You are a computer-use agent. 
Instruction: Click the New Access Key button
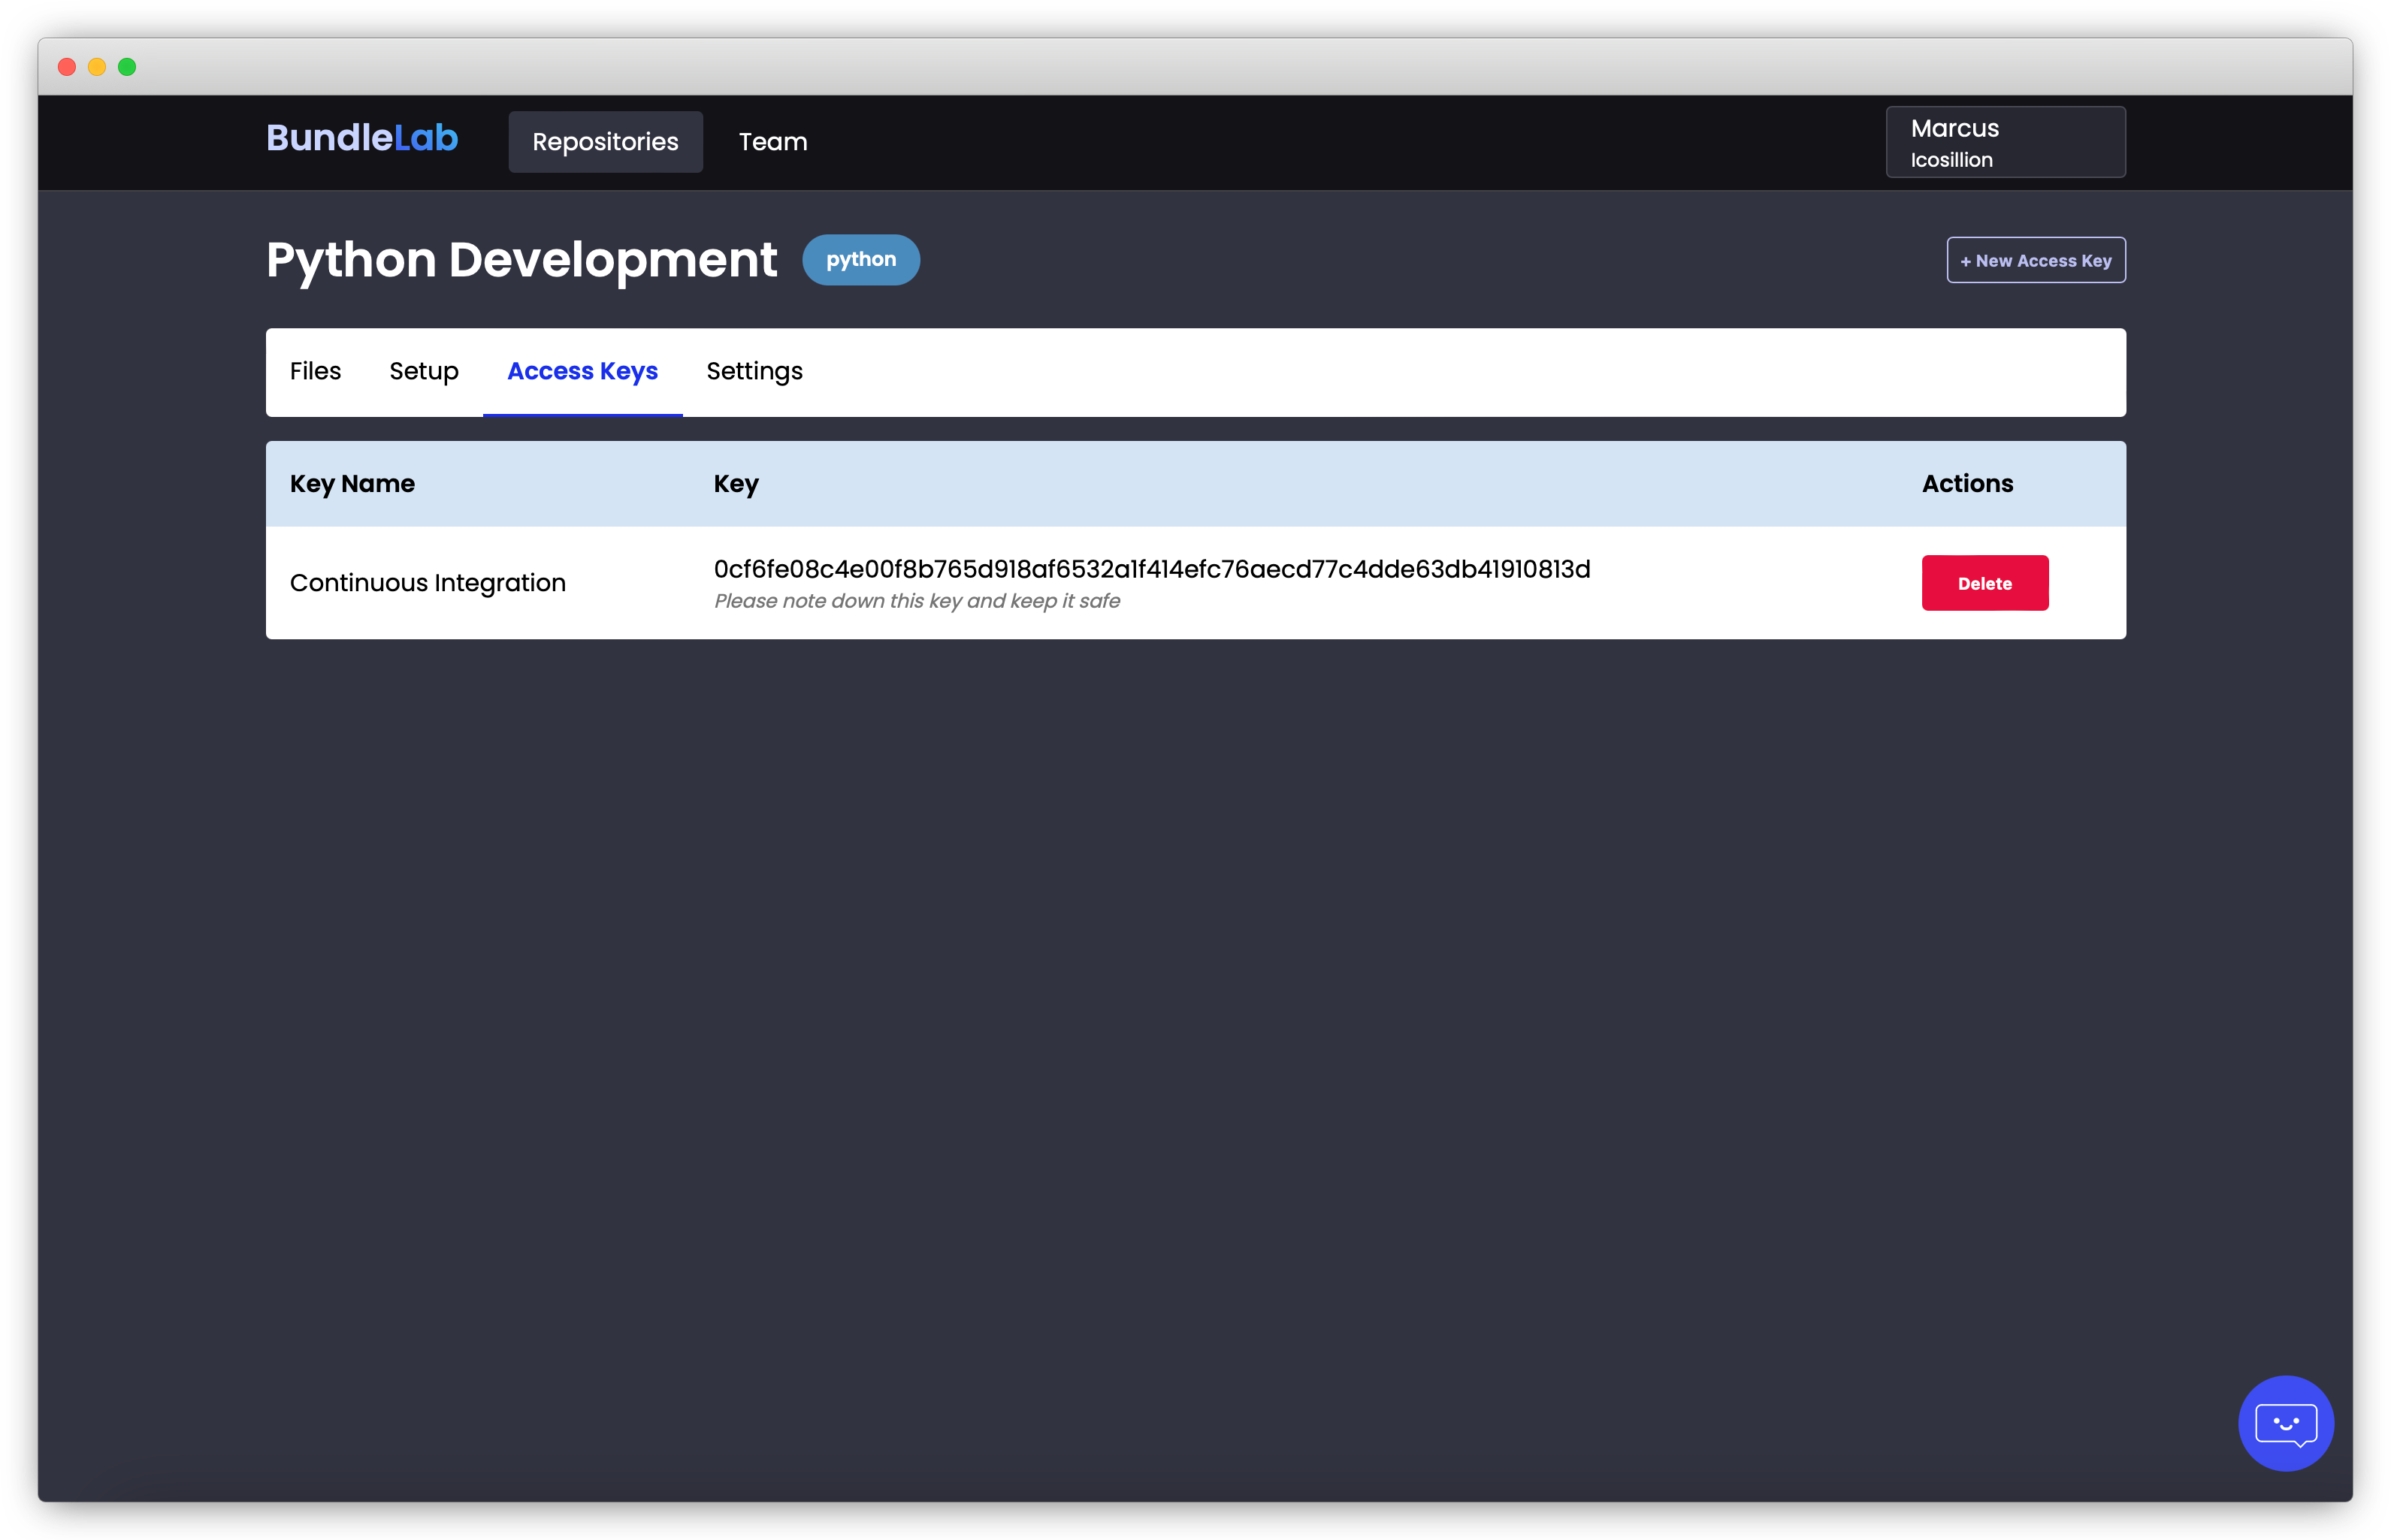click(x=2035, y=260)
